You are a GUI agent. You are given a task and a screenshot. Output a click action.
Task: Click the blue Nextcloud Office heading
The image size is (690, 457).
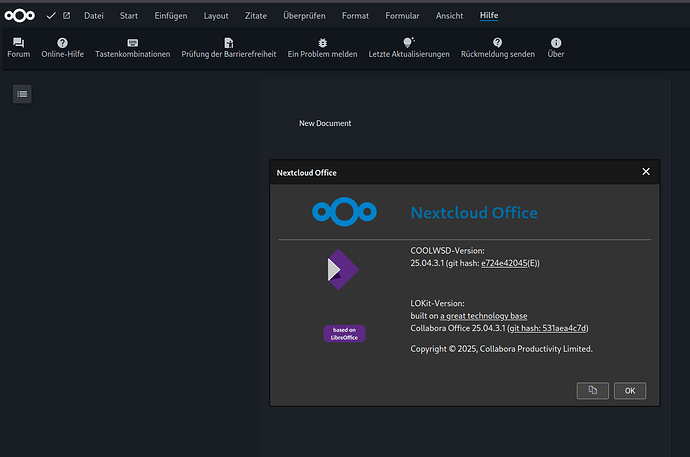click(x=474, y=213)
